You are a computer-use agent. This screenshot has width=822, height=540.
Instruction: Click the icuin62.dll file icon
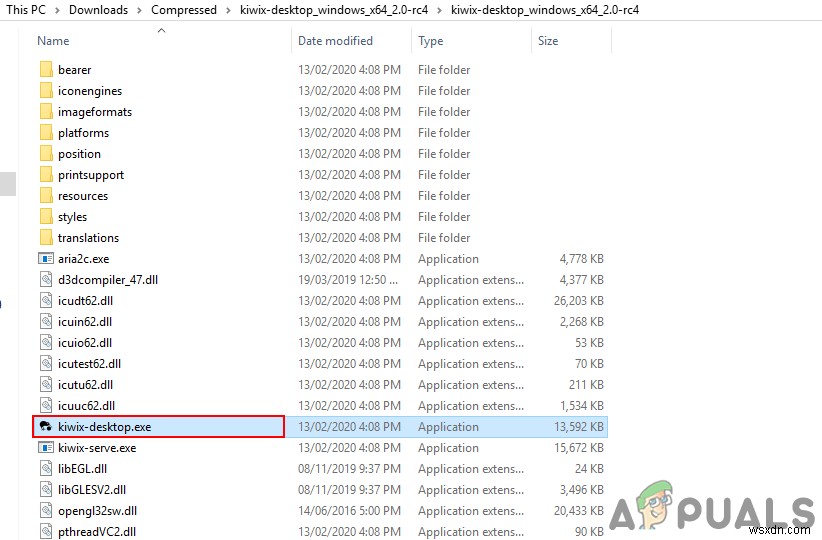[x=46, y=321]
